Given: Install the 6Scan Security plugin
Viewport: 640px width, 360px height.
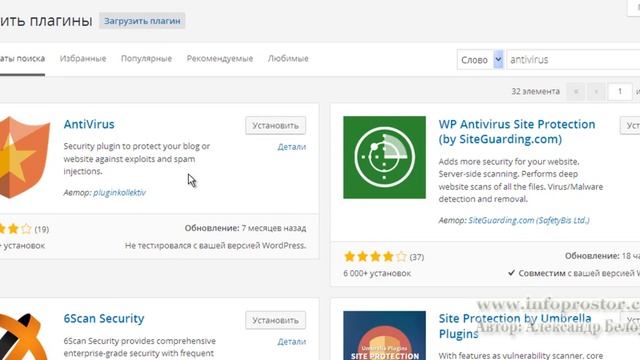Looking at the screenshot, I should point(276,320).
